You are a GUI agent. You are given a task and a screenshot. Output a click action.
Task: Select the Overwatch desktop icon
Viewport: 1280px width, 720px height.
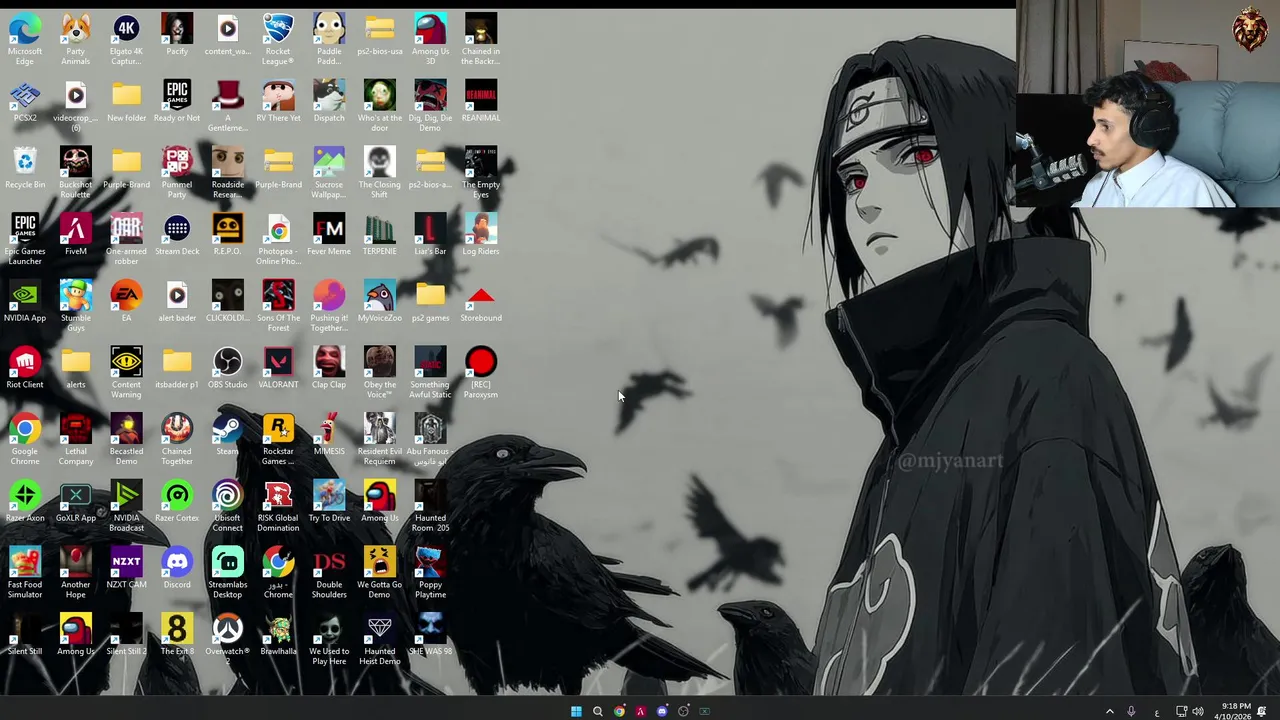pyautogui.click(x=227, y=639)
